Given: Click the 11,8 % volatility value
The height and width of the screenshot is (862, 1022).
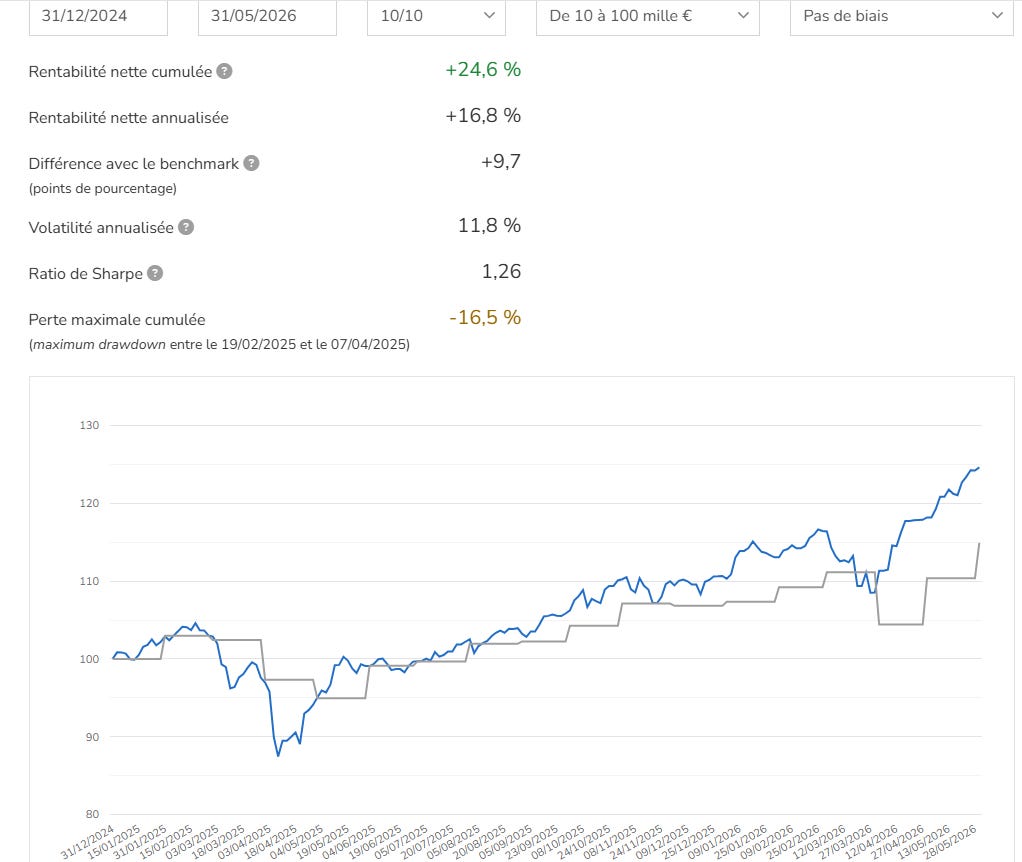Looking at the screenshot, I should pos(489,226).
